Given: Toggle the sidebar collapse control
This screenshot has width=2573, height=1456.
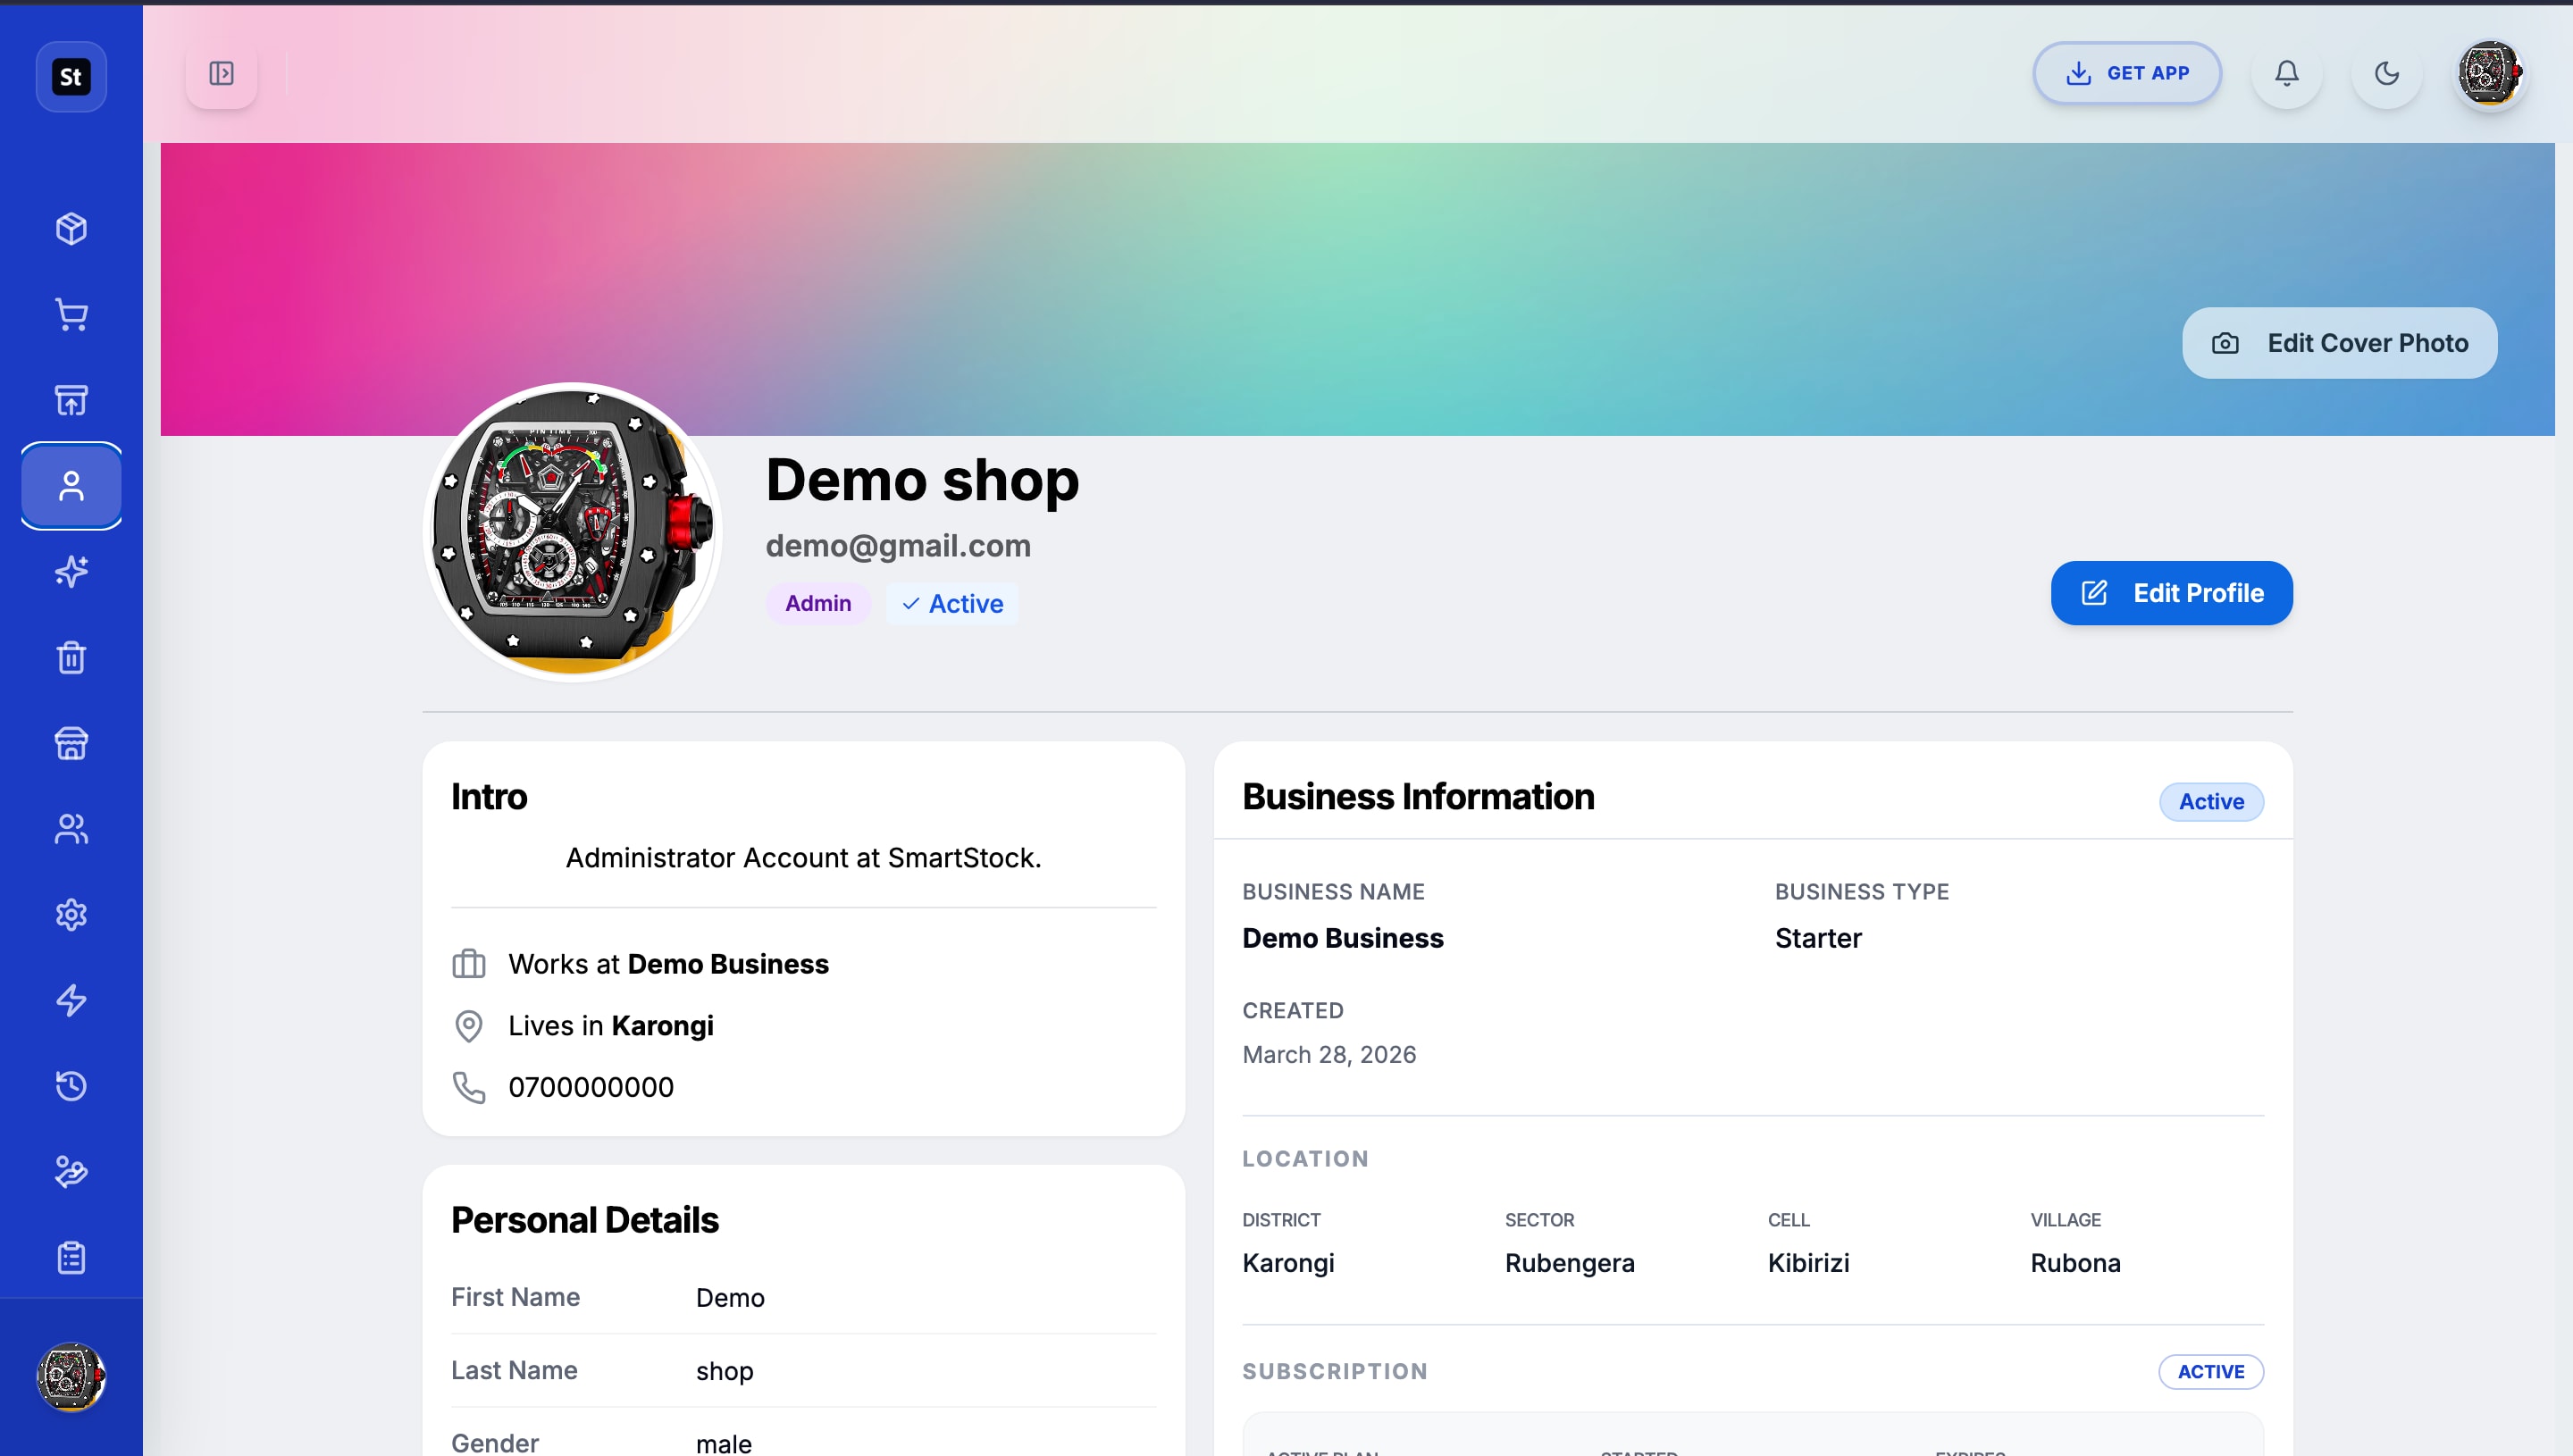Looking at the screenshot, I should (221, 73).
